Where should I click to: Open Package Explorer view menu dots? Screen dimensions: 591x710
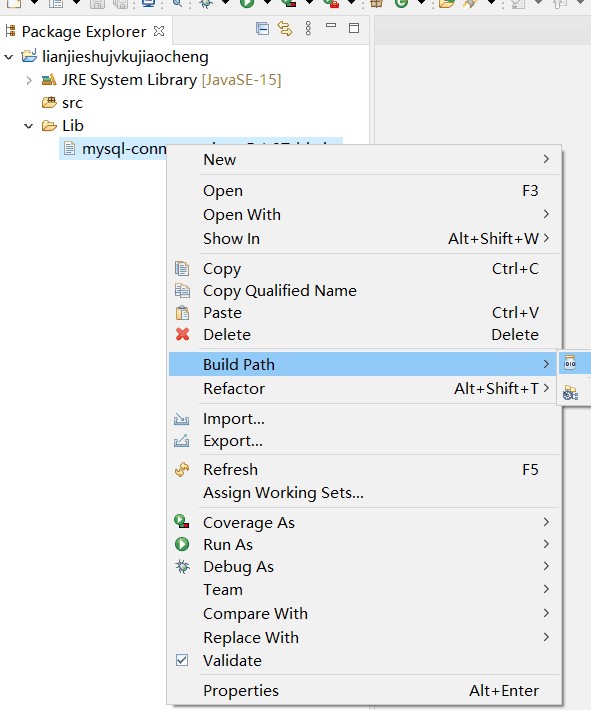coord(308,29)
